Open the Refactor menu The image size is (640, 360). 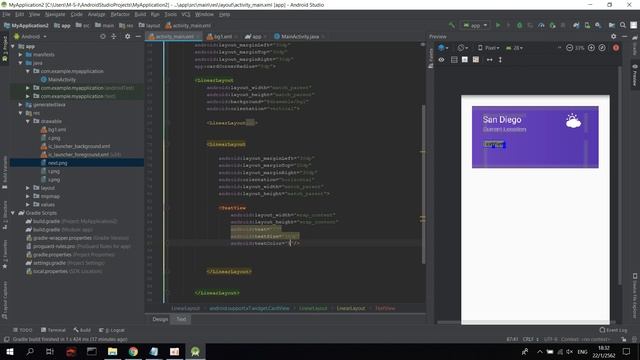120,14
